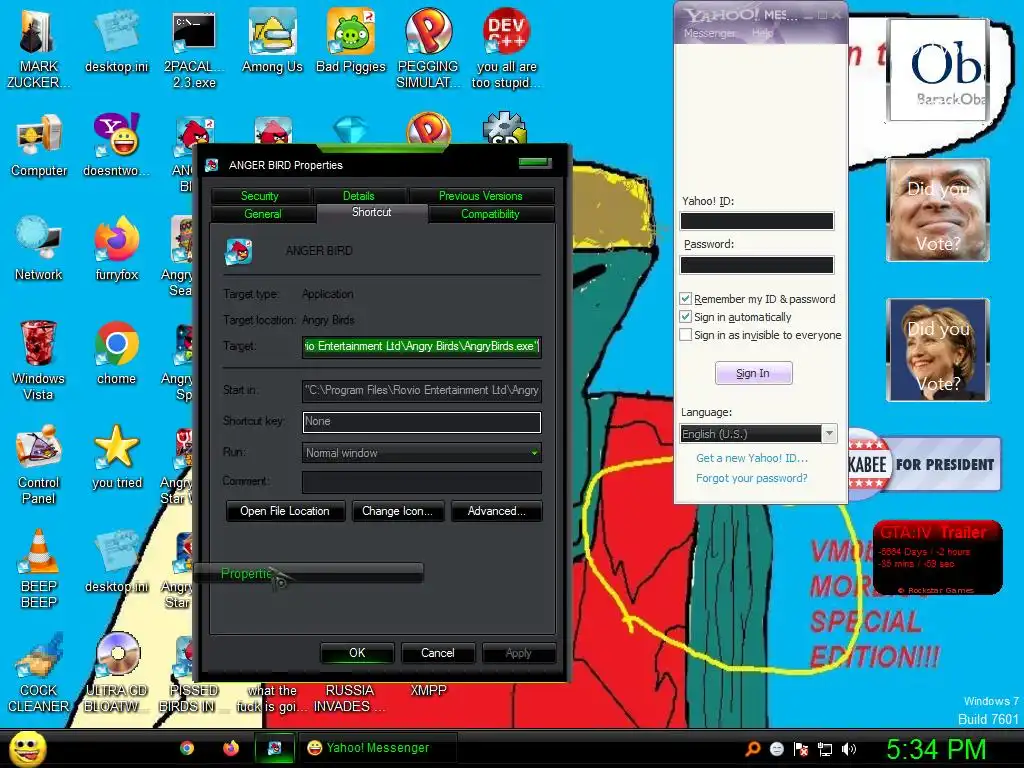This screenshot has height=768, width=1024.
Task: Toggle Sign in automatically checkbox
Action: click(x=685, y=317)
